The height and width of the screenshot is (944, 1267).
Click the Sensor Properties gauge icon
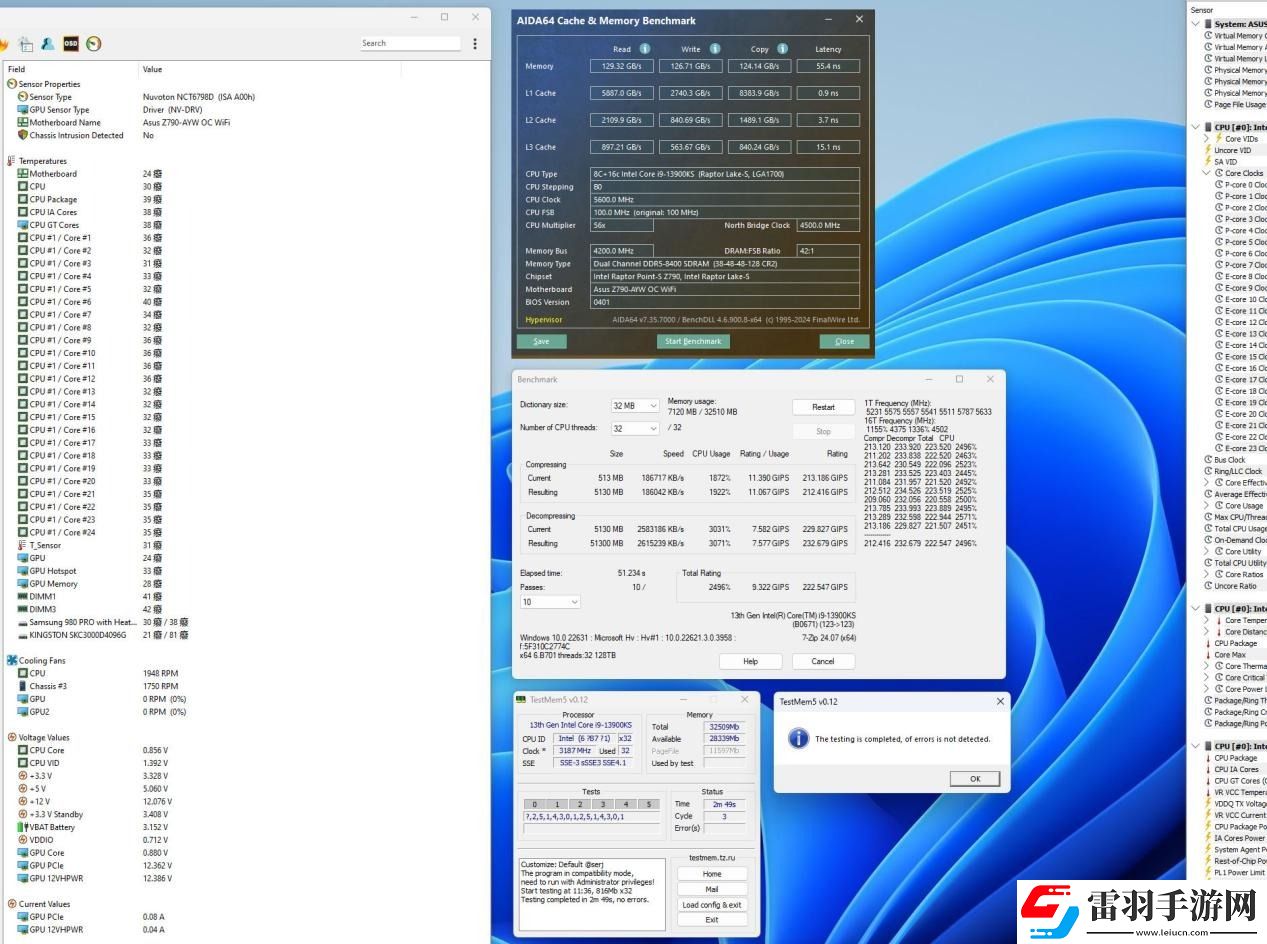12,84
